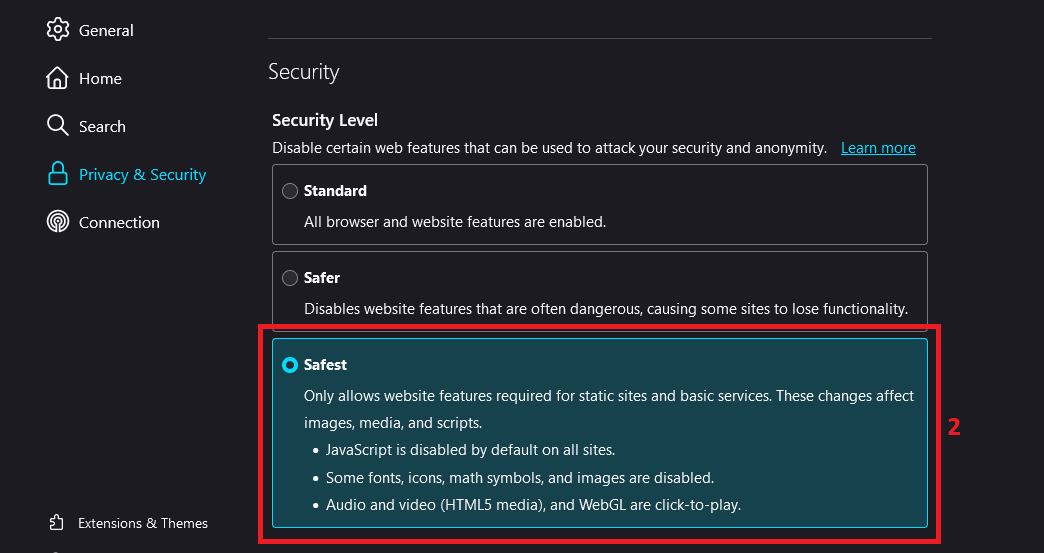Image resolution: width=1044 pixels, height=553 pixels.
Task: Select the Standard security level radio button
Action: click(x=290, y=191)
